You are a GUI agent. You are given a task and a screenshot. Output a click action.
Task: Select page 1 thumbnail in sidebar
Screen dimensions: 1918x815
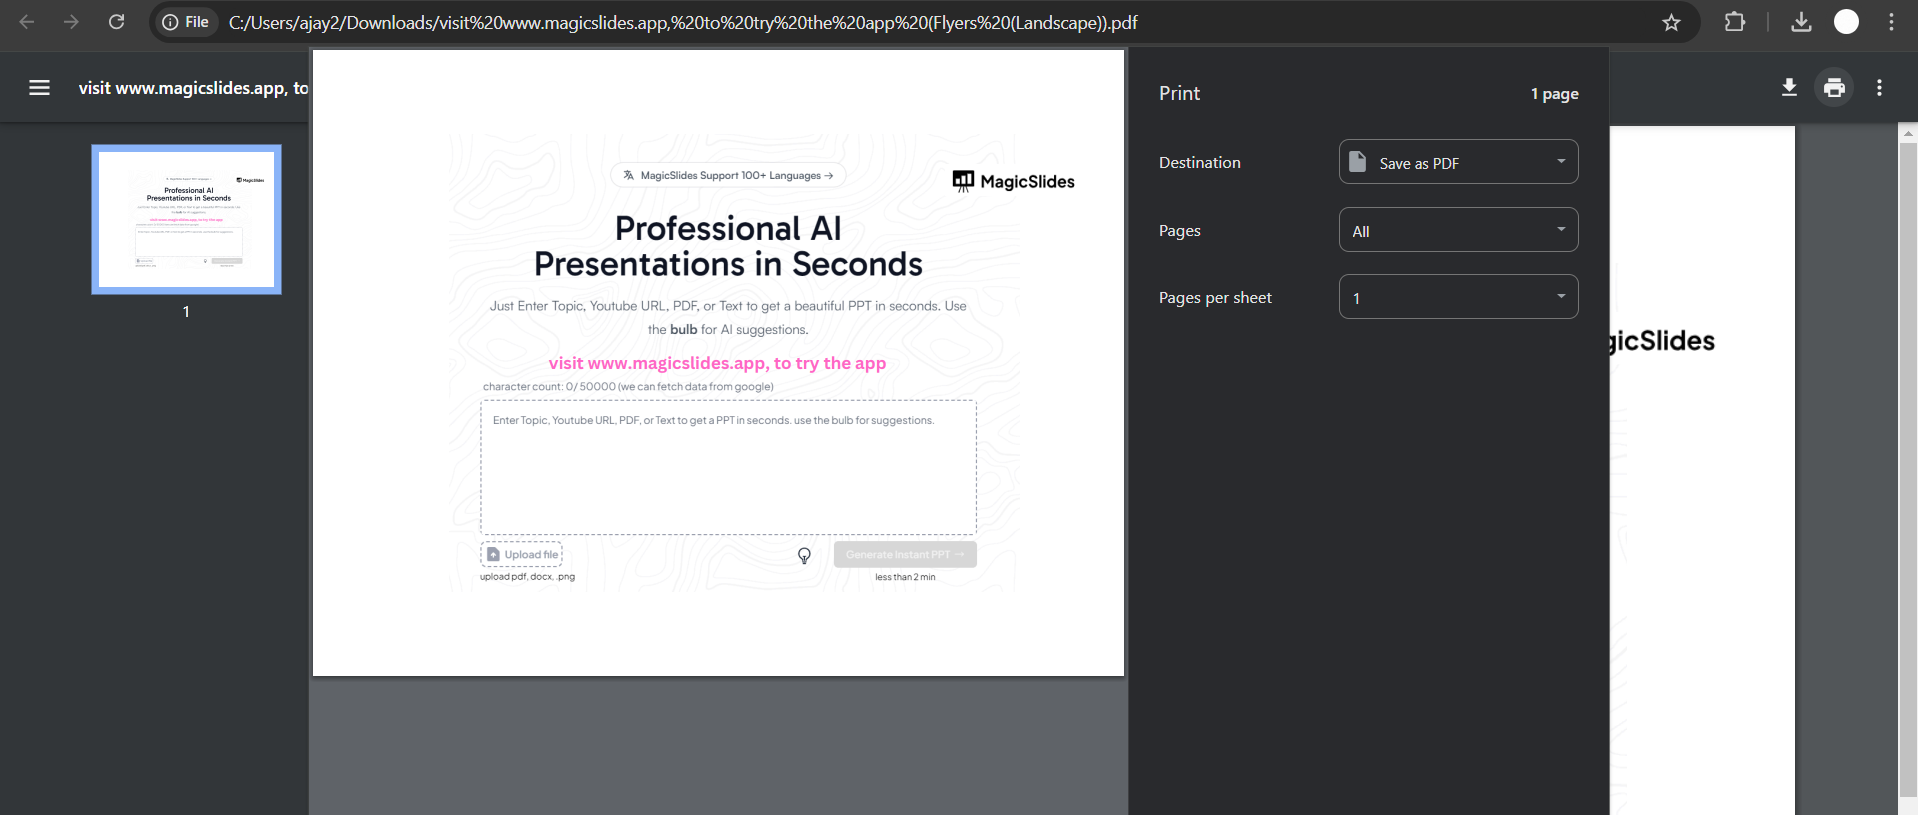[x=186, y=219]
